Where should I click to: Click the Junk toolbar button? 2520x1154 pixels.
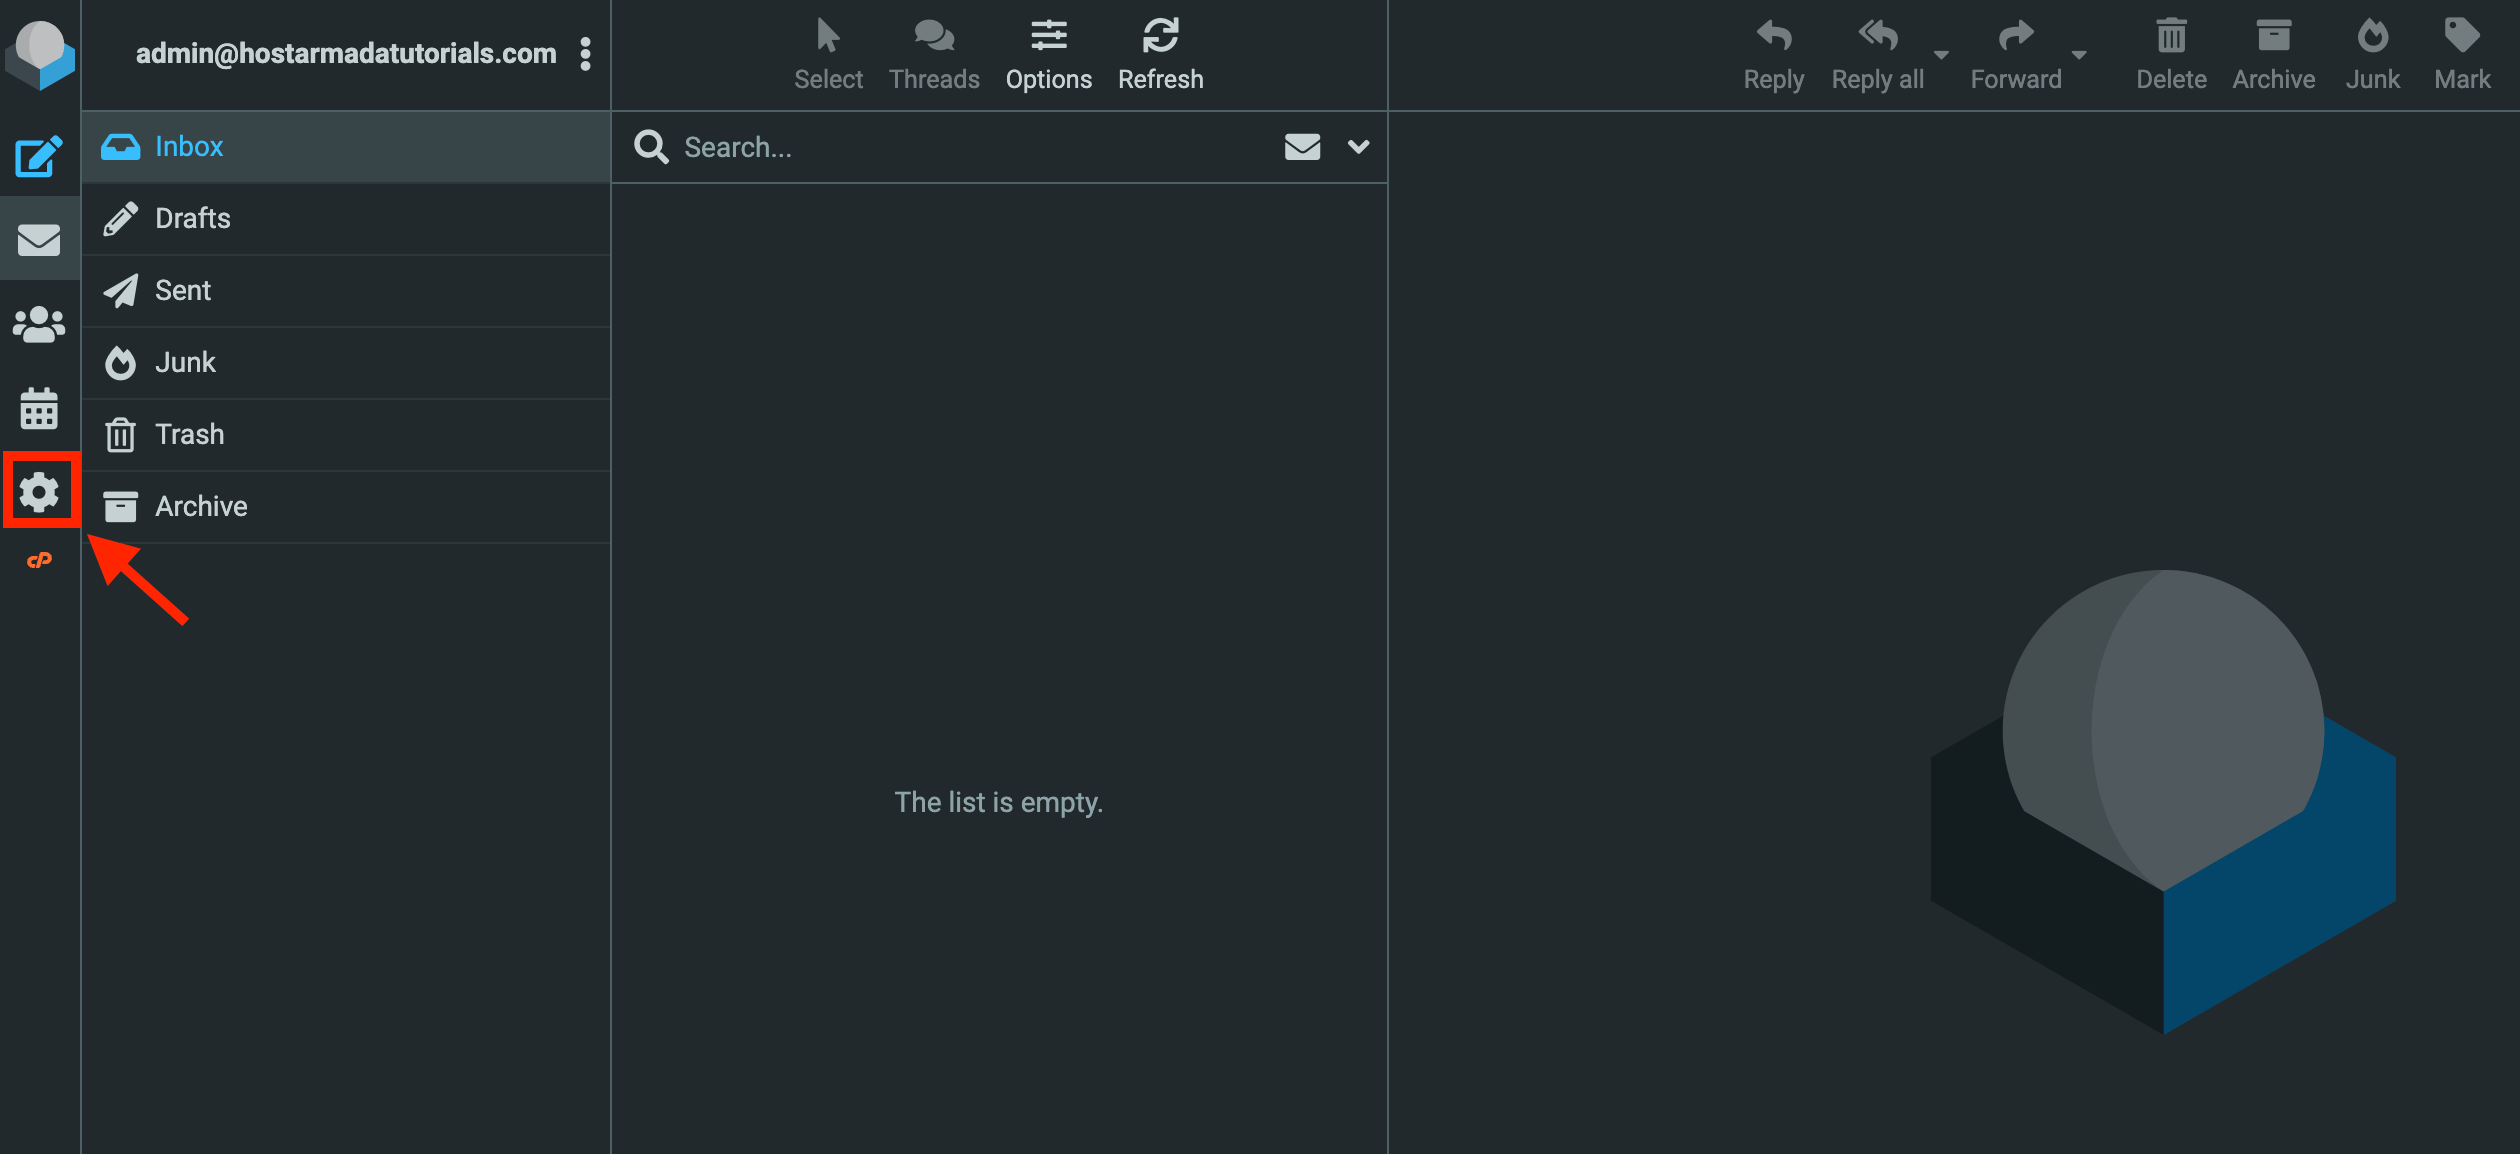point(2372,55)
